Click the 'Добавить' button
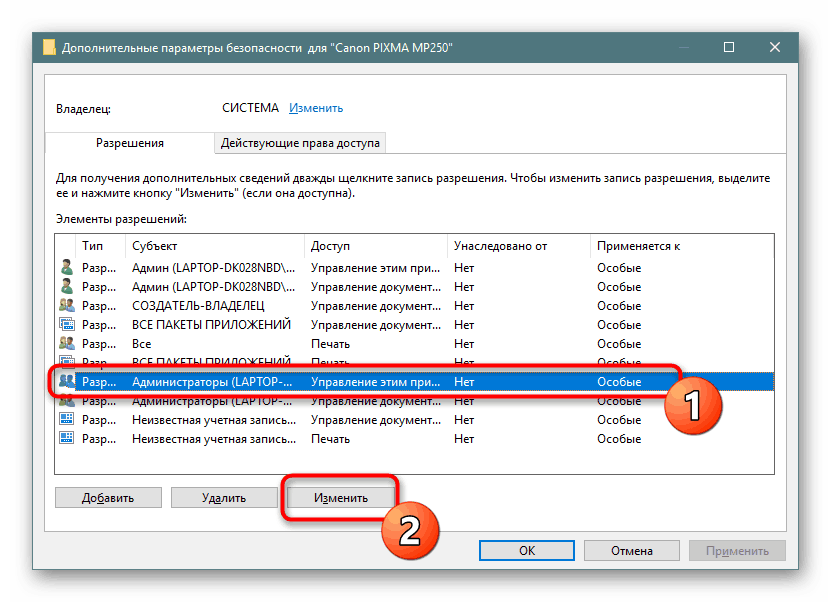 [x=108, y=498]
